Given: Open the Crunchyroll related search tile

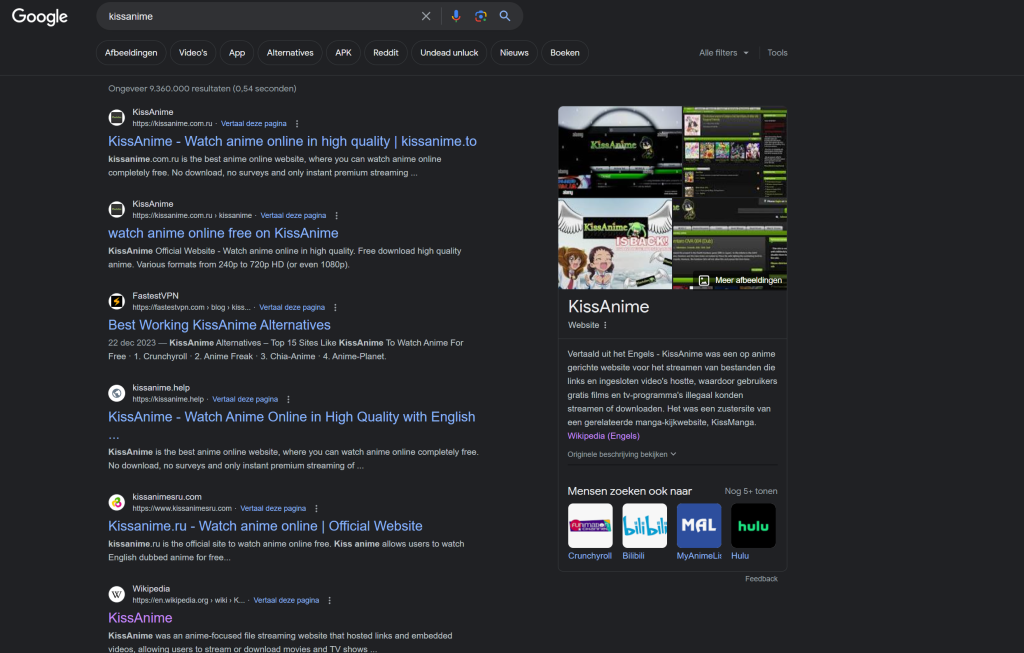Looking at the screenshot, I should pos(590,532).
